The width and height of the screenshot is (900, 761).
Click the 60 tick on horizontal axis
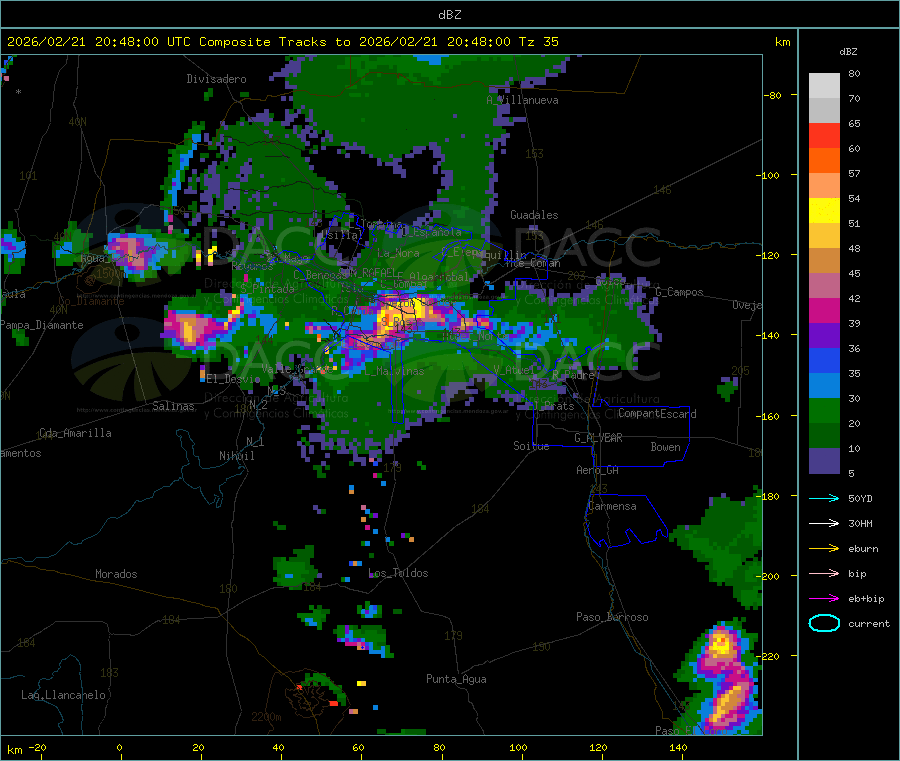(x=358, y=747)
